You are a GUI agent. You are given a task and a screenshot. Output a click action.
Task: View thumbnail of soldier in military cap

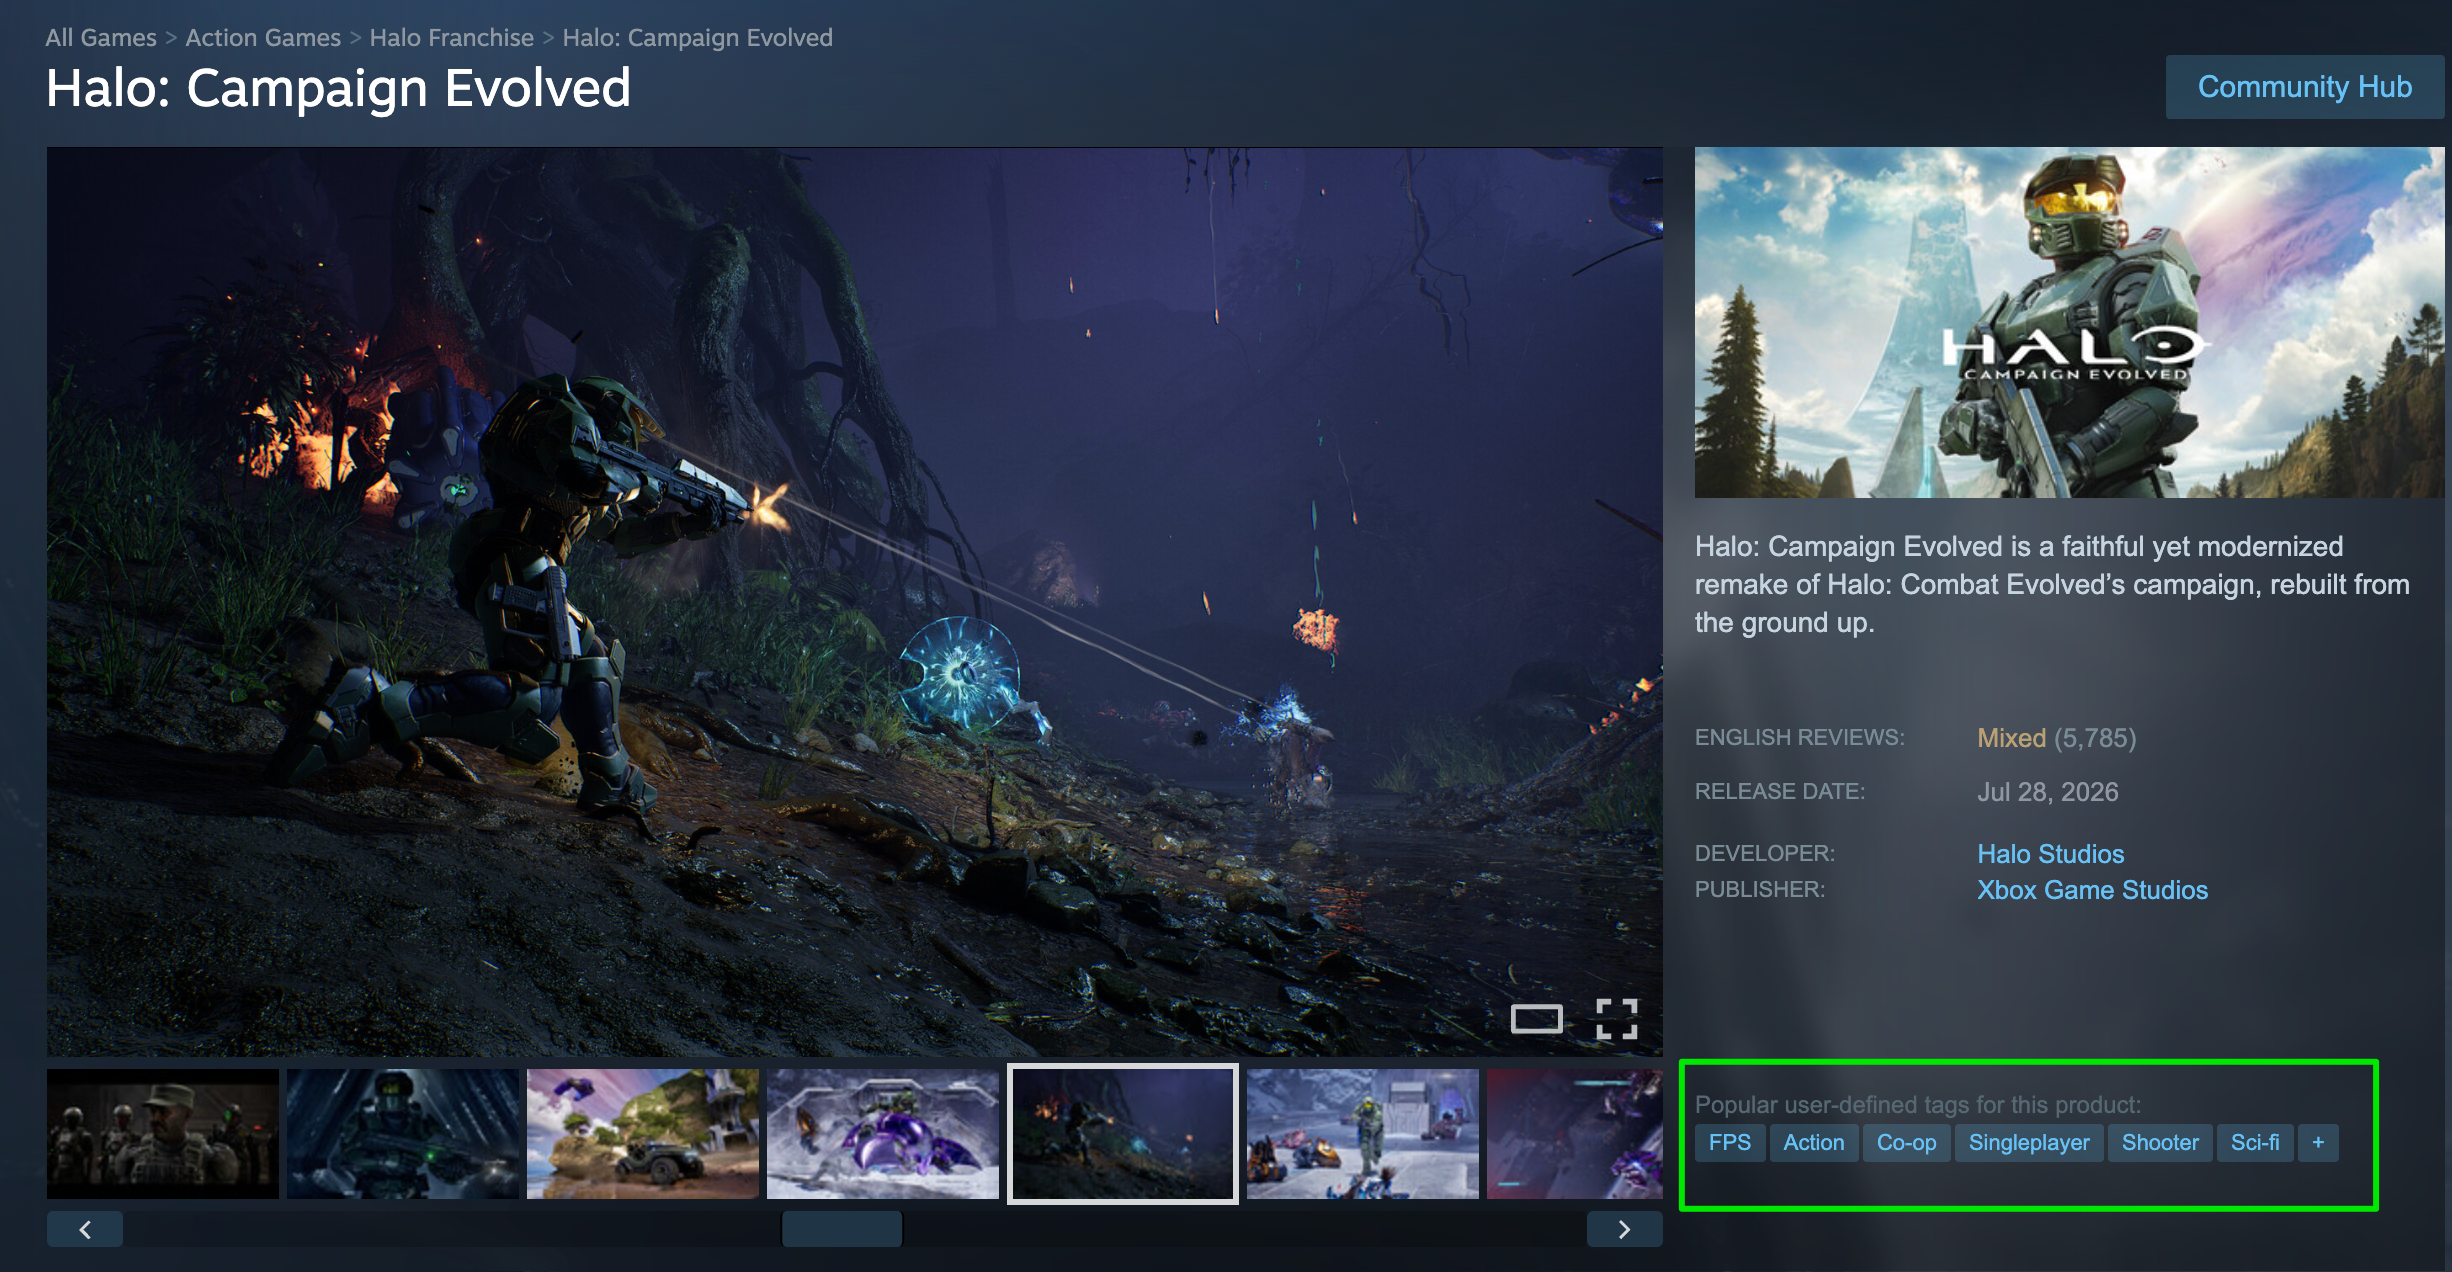[x=163, y=1134]
